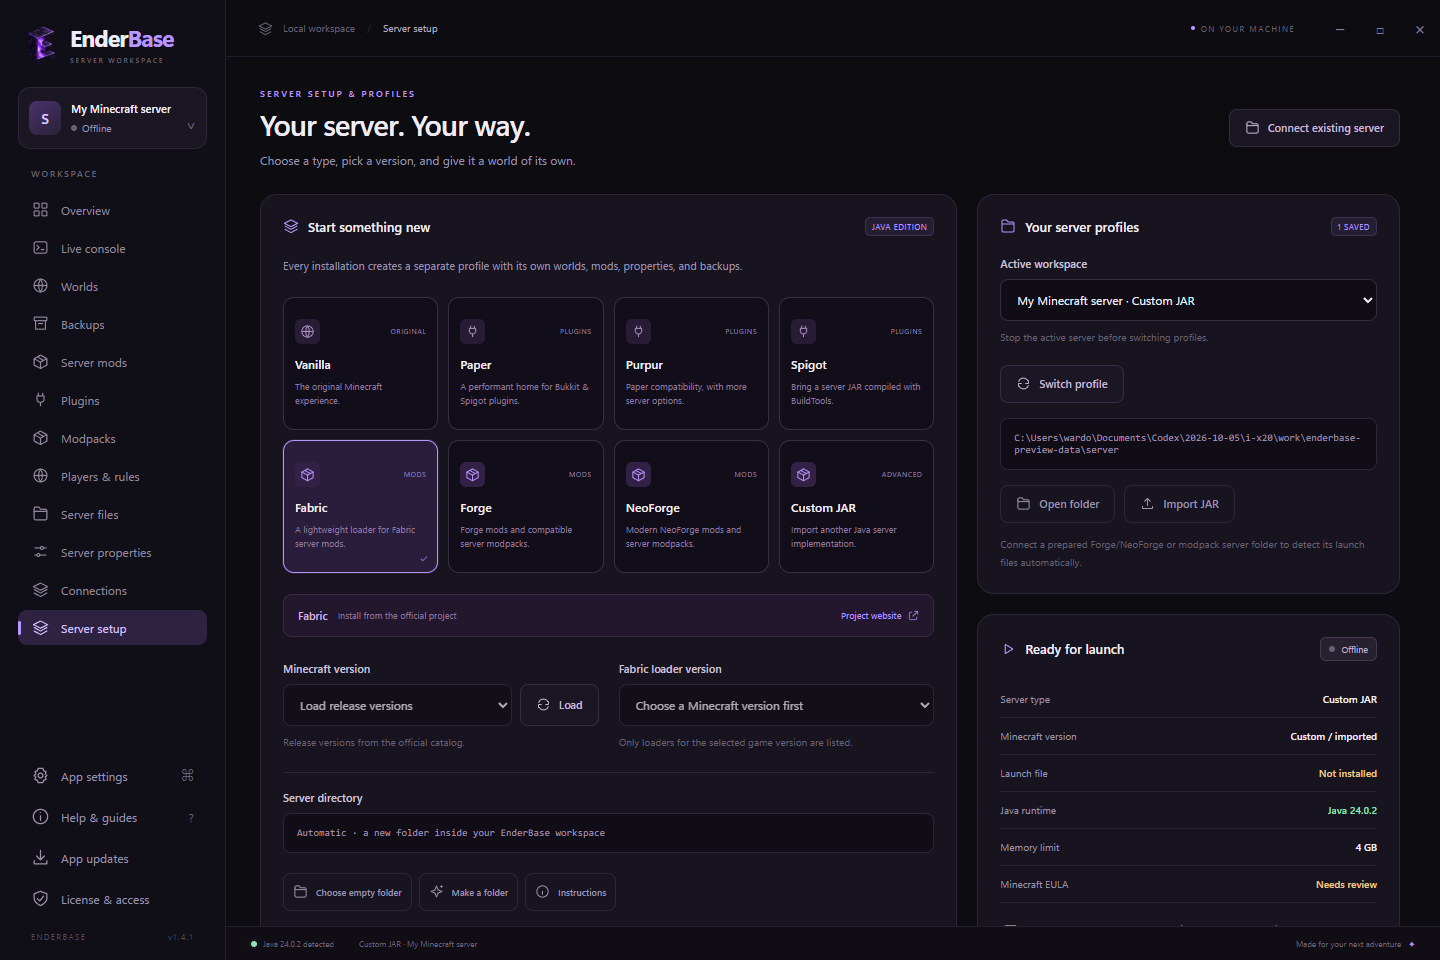Click the Open folder button
Viewport: 1440px width, 960px height.
pos(1058,504)
